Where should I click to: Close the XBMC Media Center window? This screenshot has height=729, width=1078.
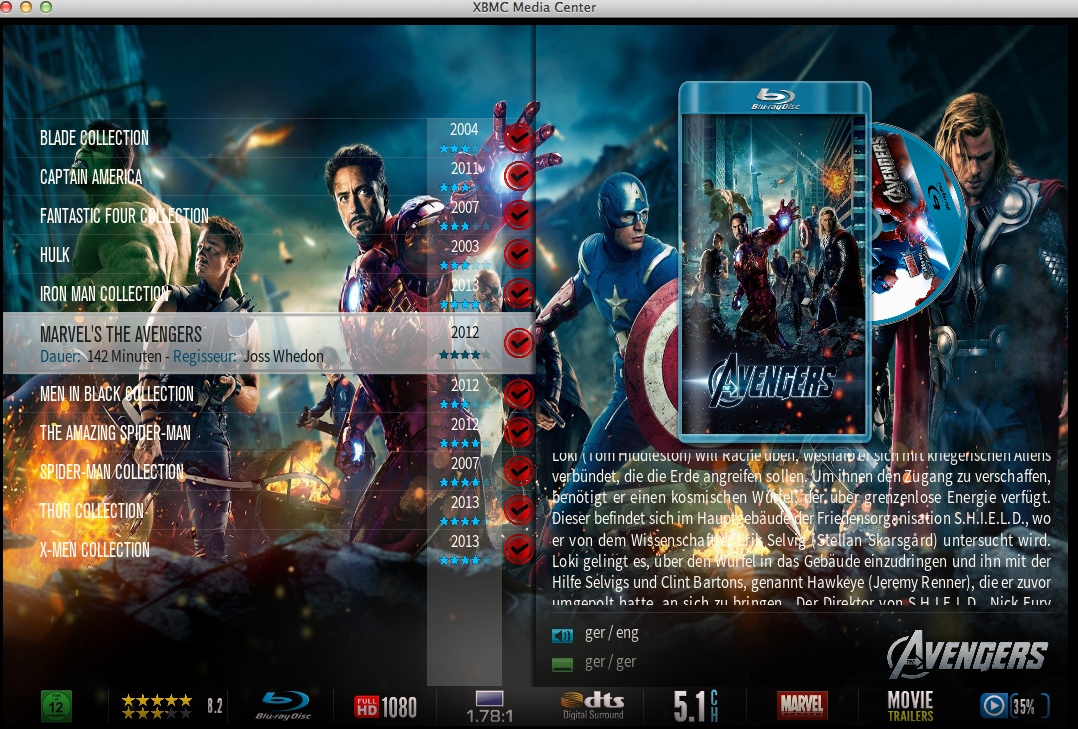coord(8,7)
